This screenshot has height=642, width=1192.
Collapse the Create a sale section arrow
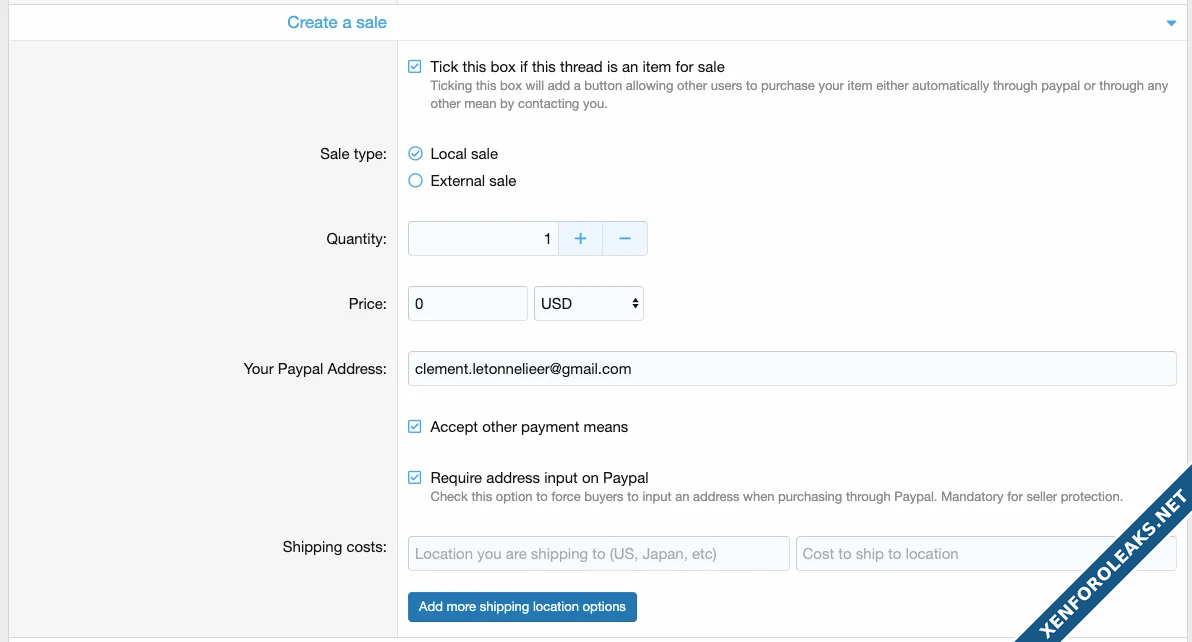click(1171, 23)
